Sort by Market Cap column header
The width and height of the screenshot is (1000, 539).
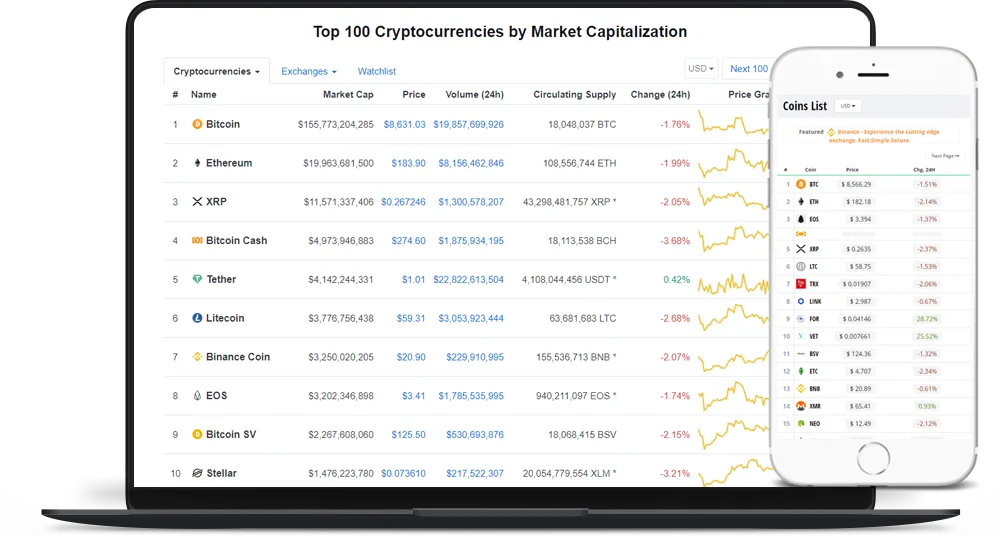[x=348, y=94]
